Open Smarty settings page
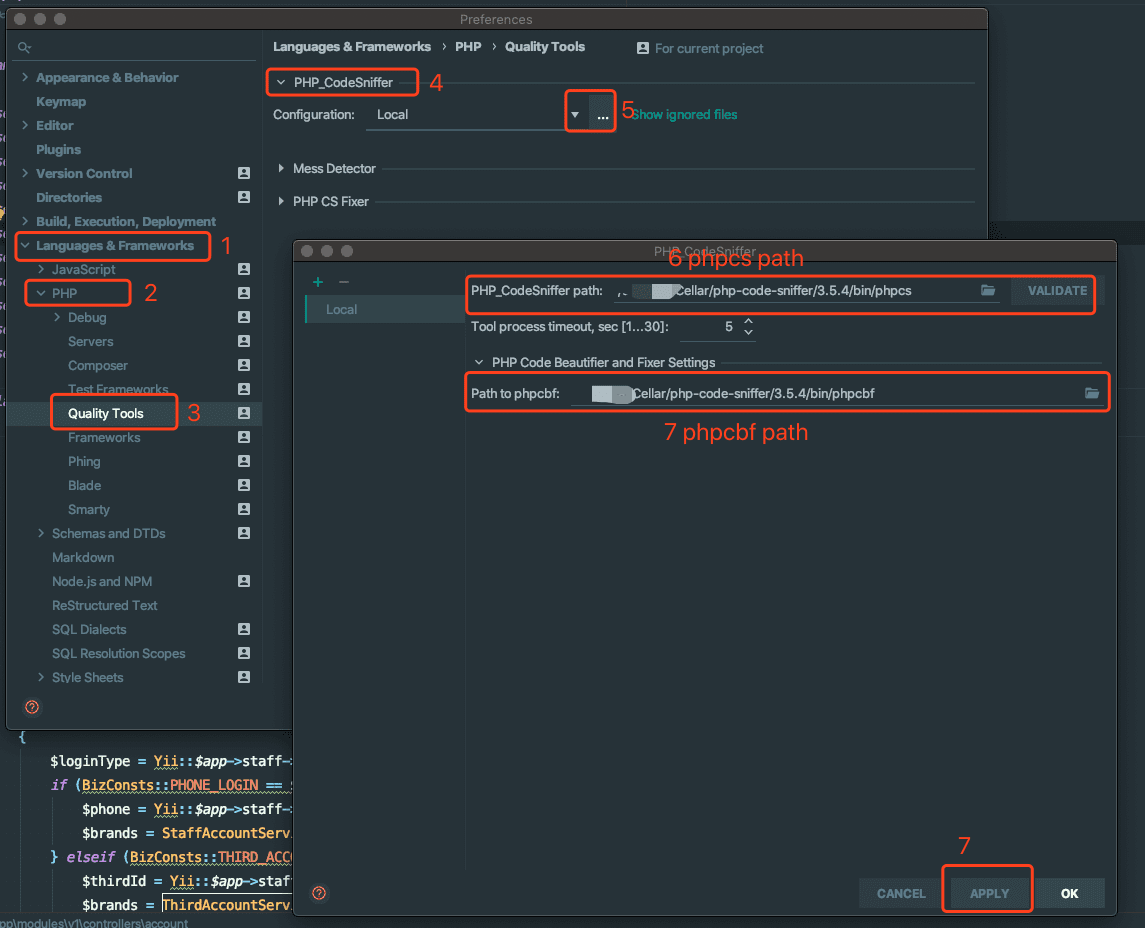Screen dimensions: 1145x928 click(x=88, y=510)
